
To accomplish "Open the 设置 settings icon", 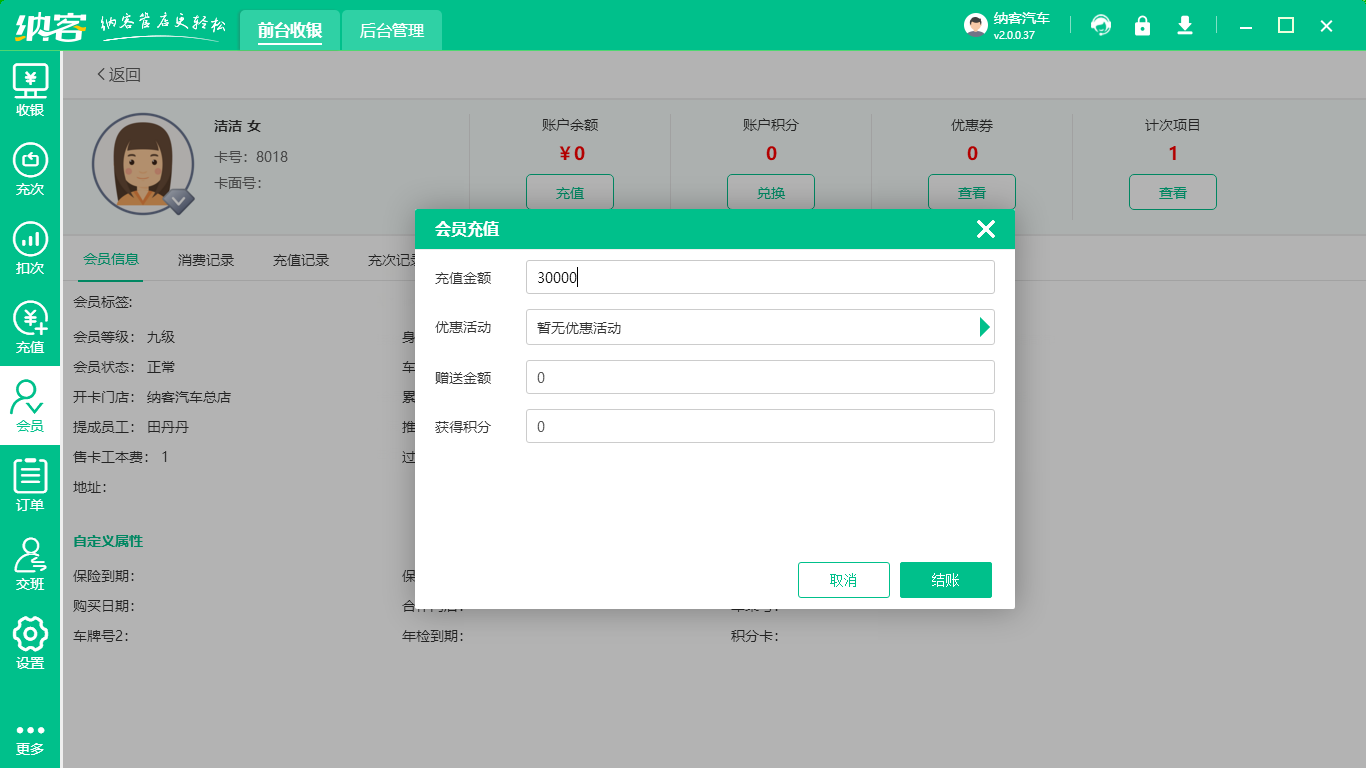I will coord(30,643).
